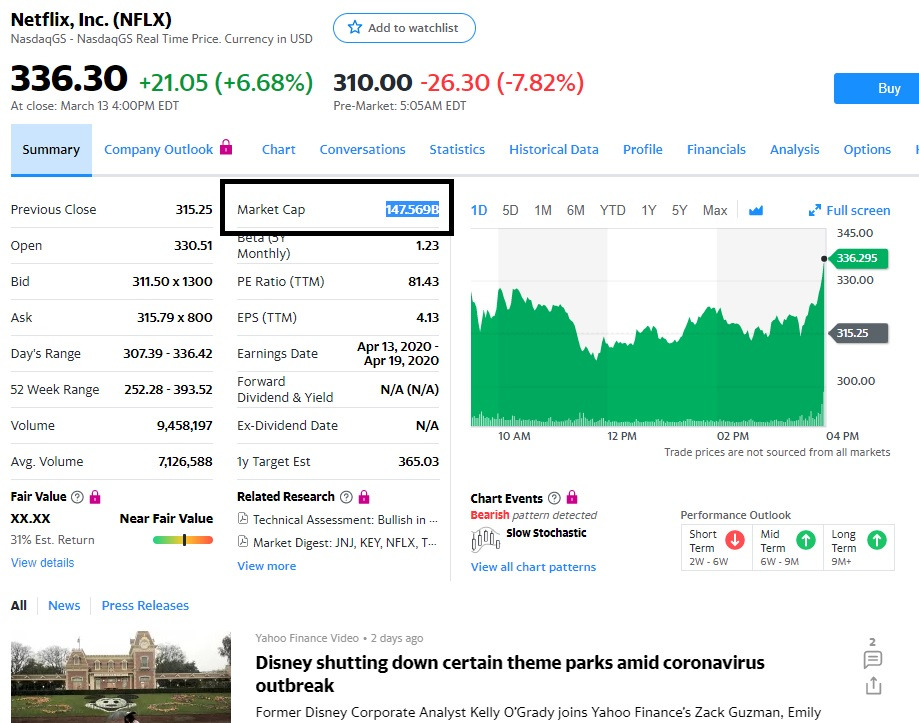Open the Analysis tab
The height and width of the screenshot is (723, 919).
794,149
